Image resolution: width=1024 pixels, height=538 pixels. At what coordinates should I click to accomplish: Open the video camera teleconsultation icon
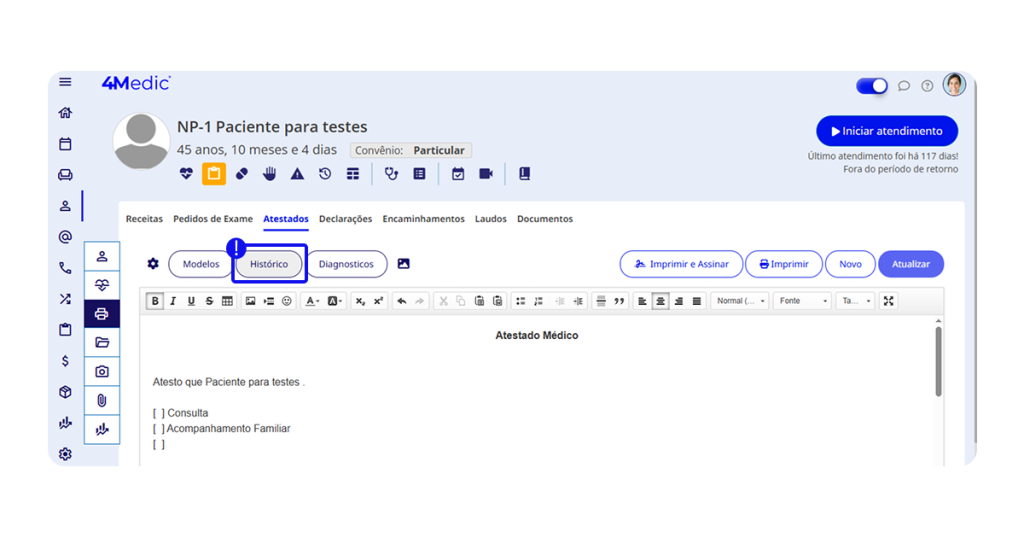[x=486, y=174]
